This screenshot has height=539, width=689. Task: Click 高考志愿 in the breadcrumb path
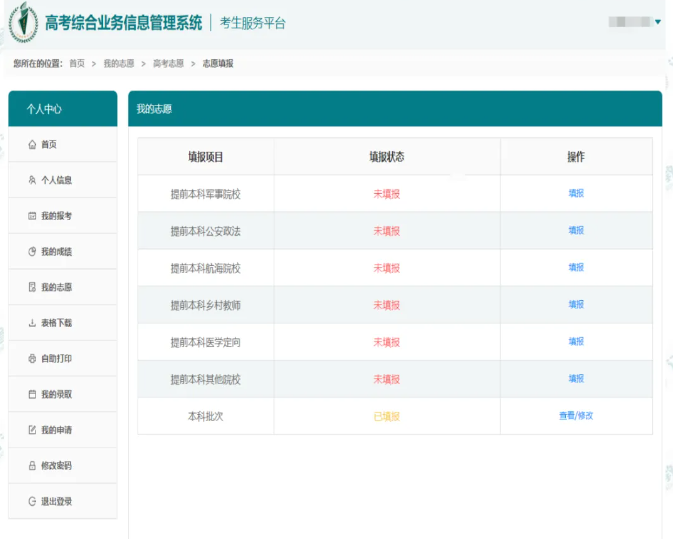click(168, 64)
